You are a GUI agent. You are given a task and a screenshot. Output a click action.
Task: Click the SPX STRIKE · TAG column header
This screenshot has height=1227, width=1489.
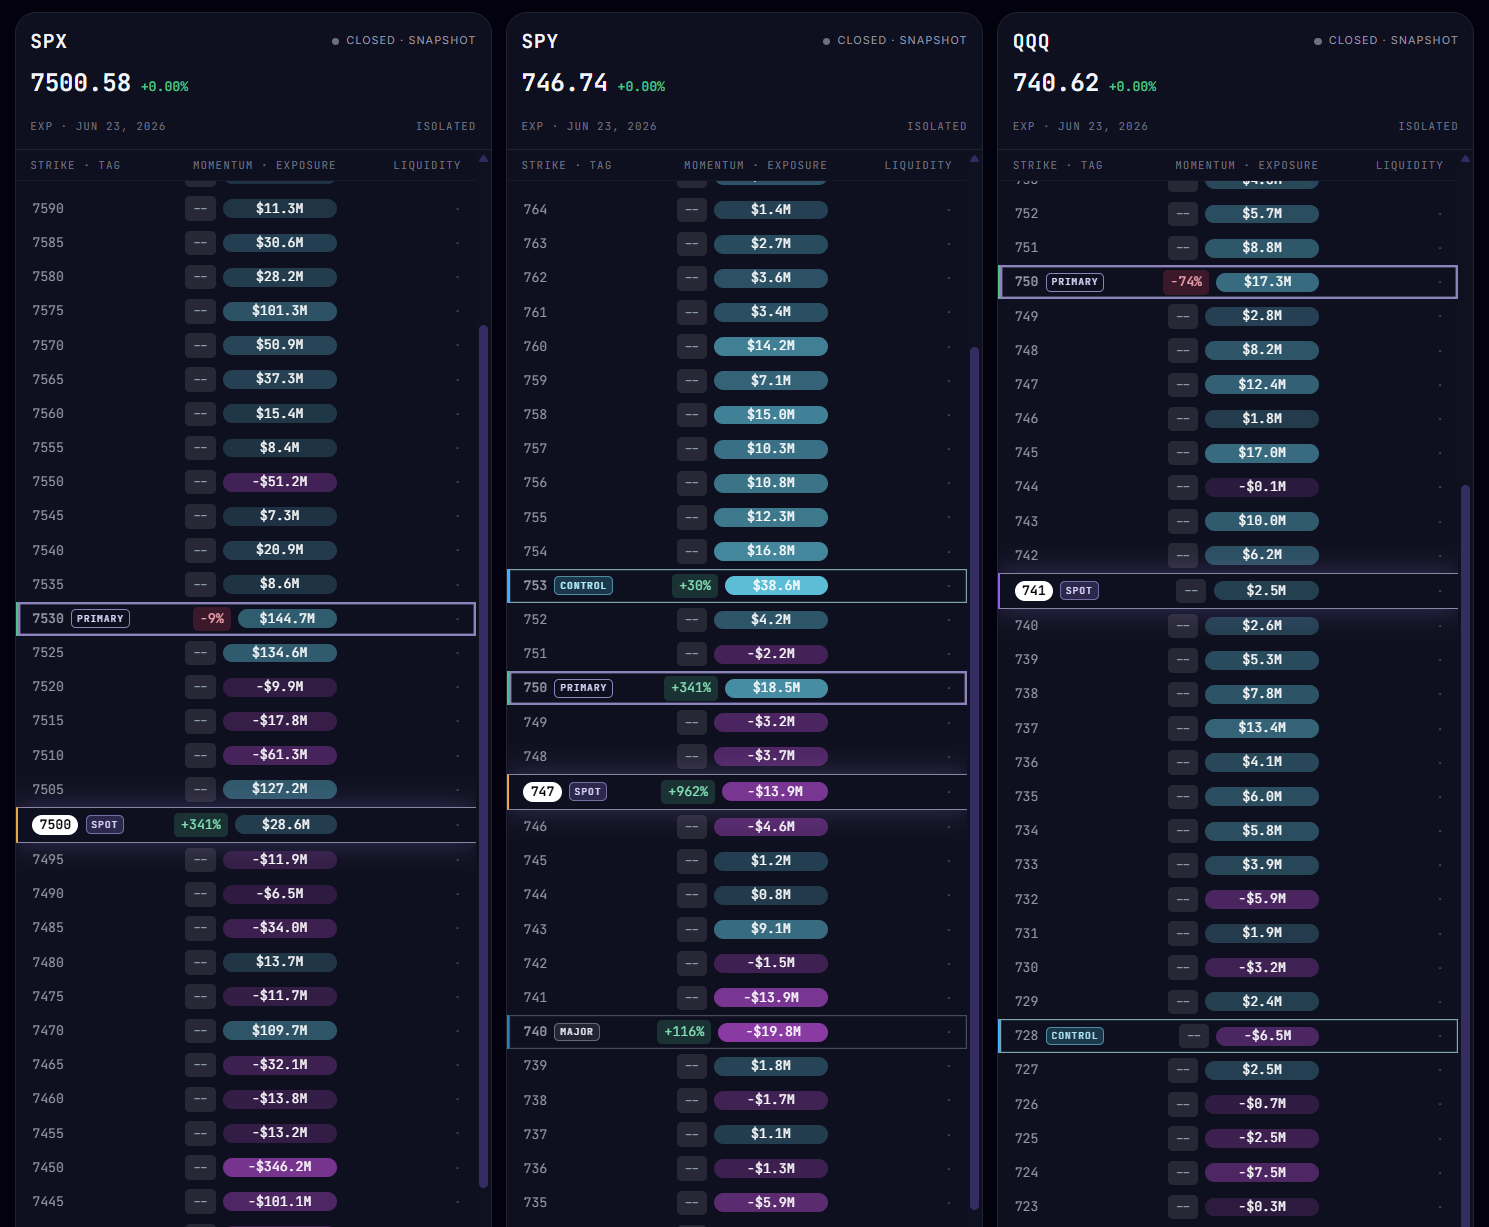75,166
